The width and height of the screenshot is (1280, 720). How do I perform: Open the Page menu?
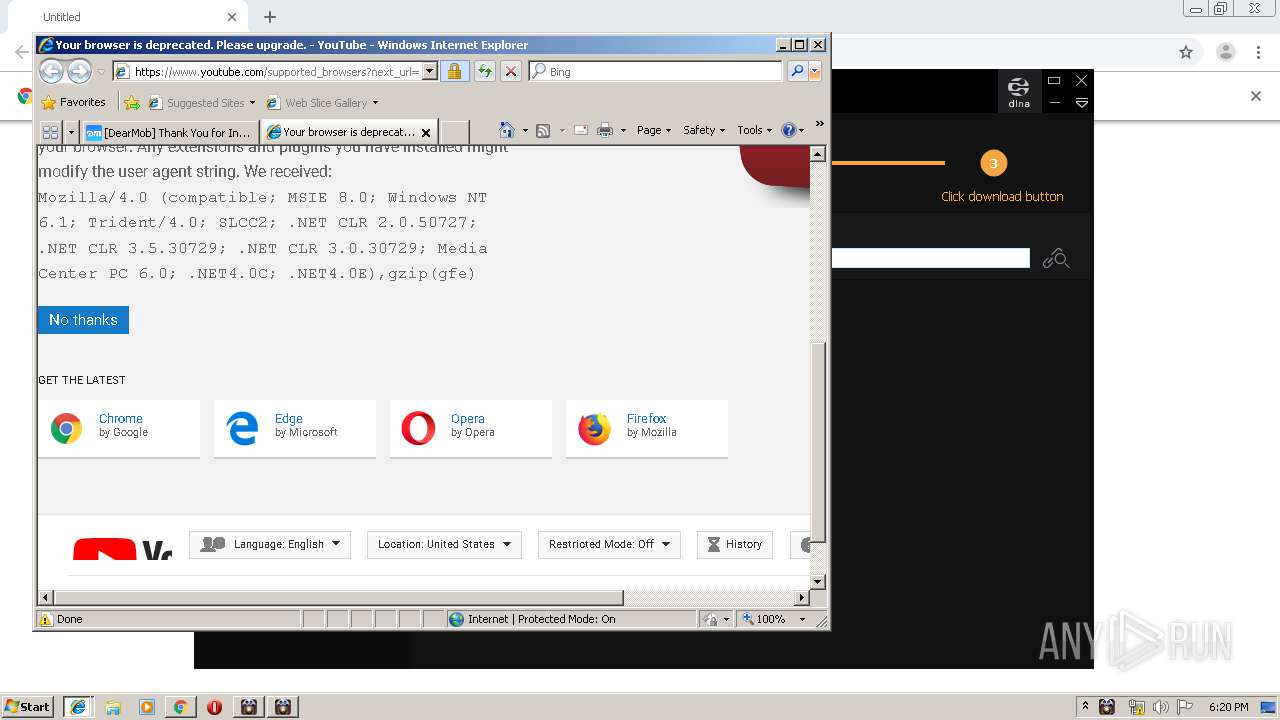pyautogui.click(x=654, y=130)
